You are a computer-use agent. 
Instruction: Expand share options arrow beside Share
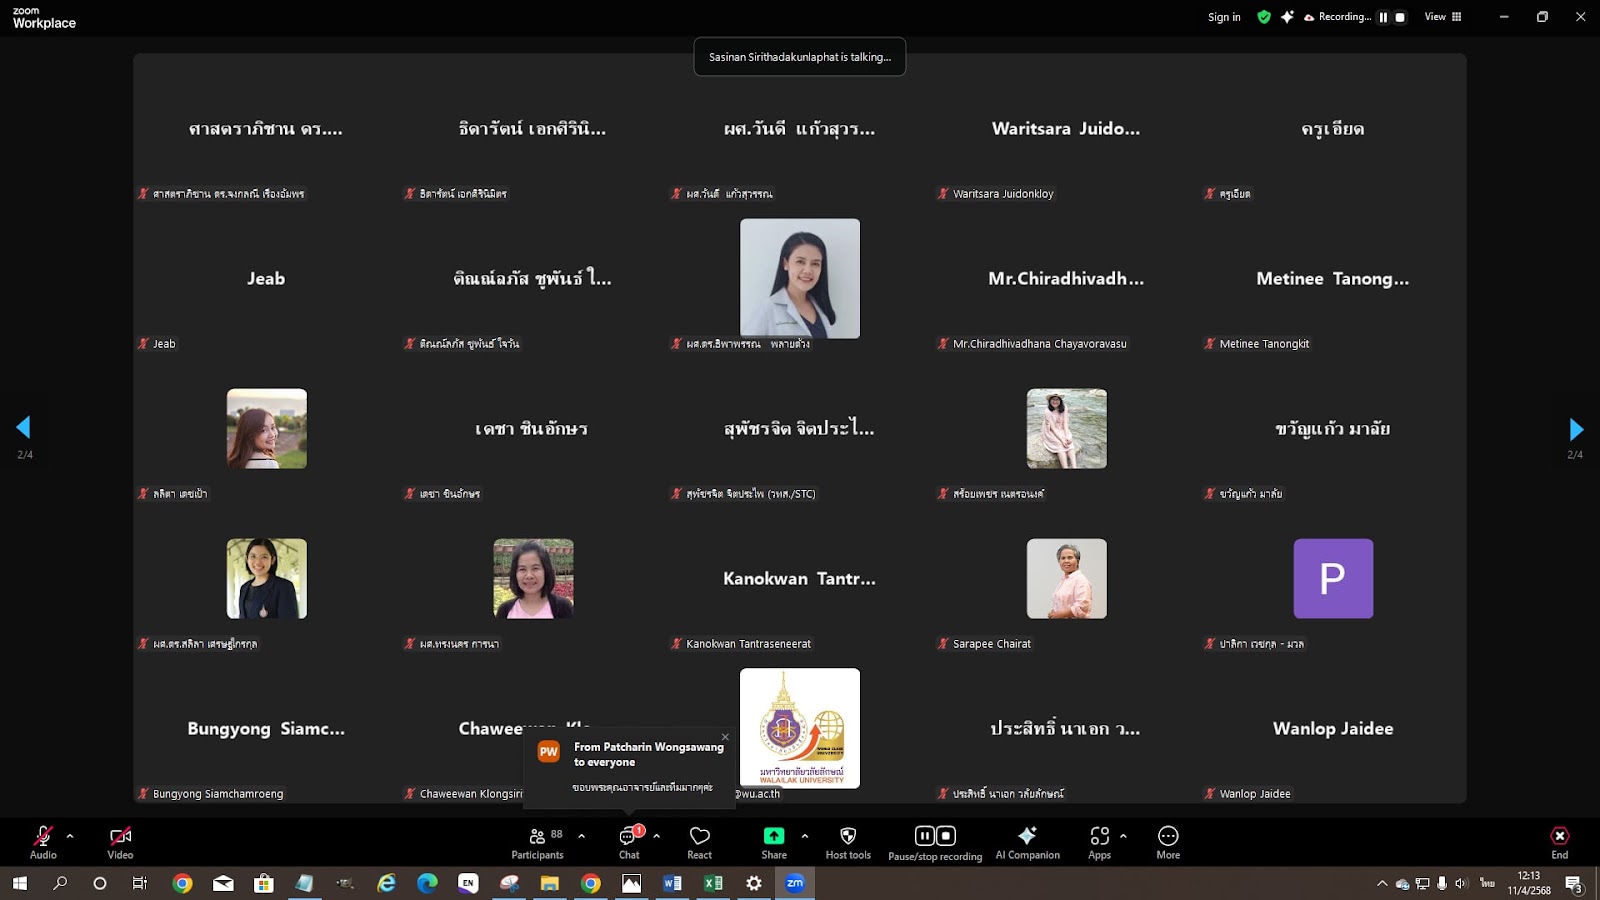pos(805,836)
